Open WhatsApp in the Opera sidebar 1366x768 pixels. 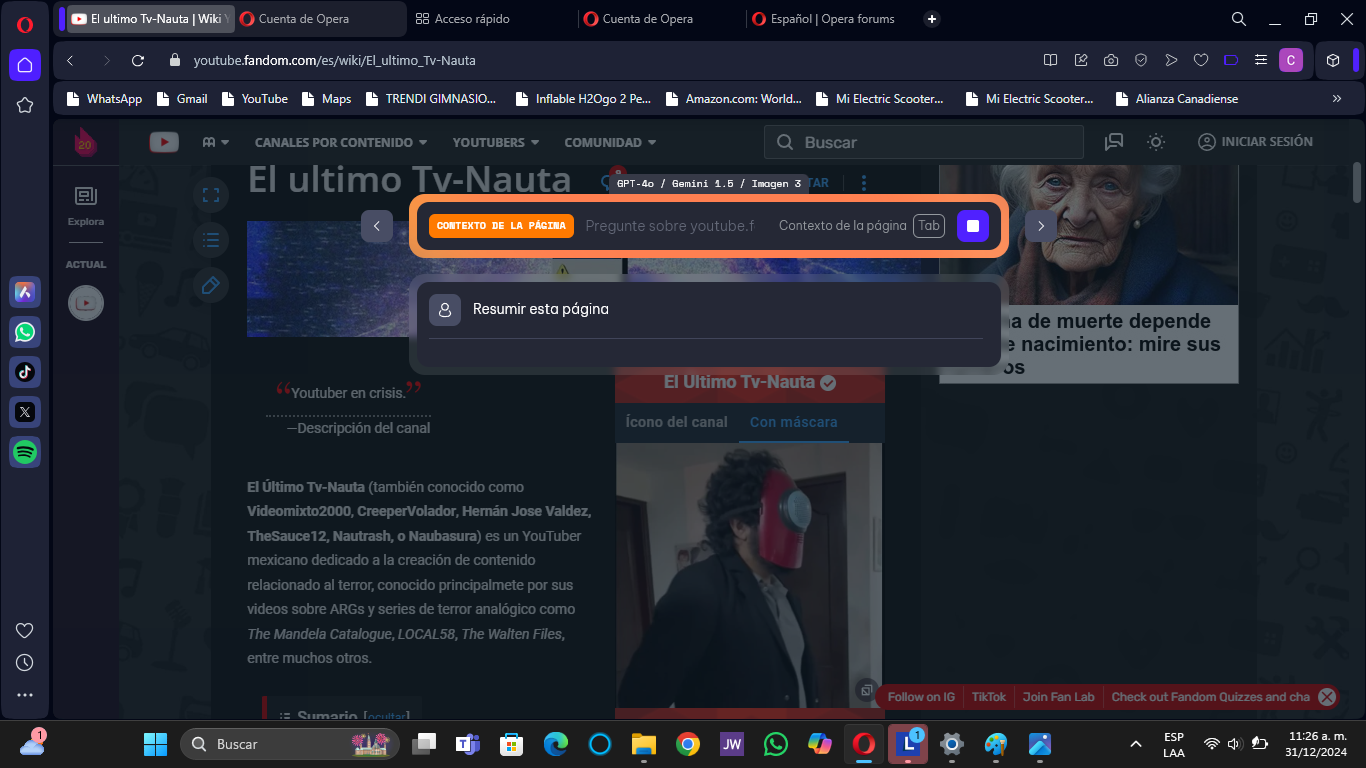[x=25, y=332]
